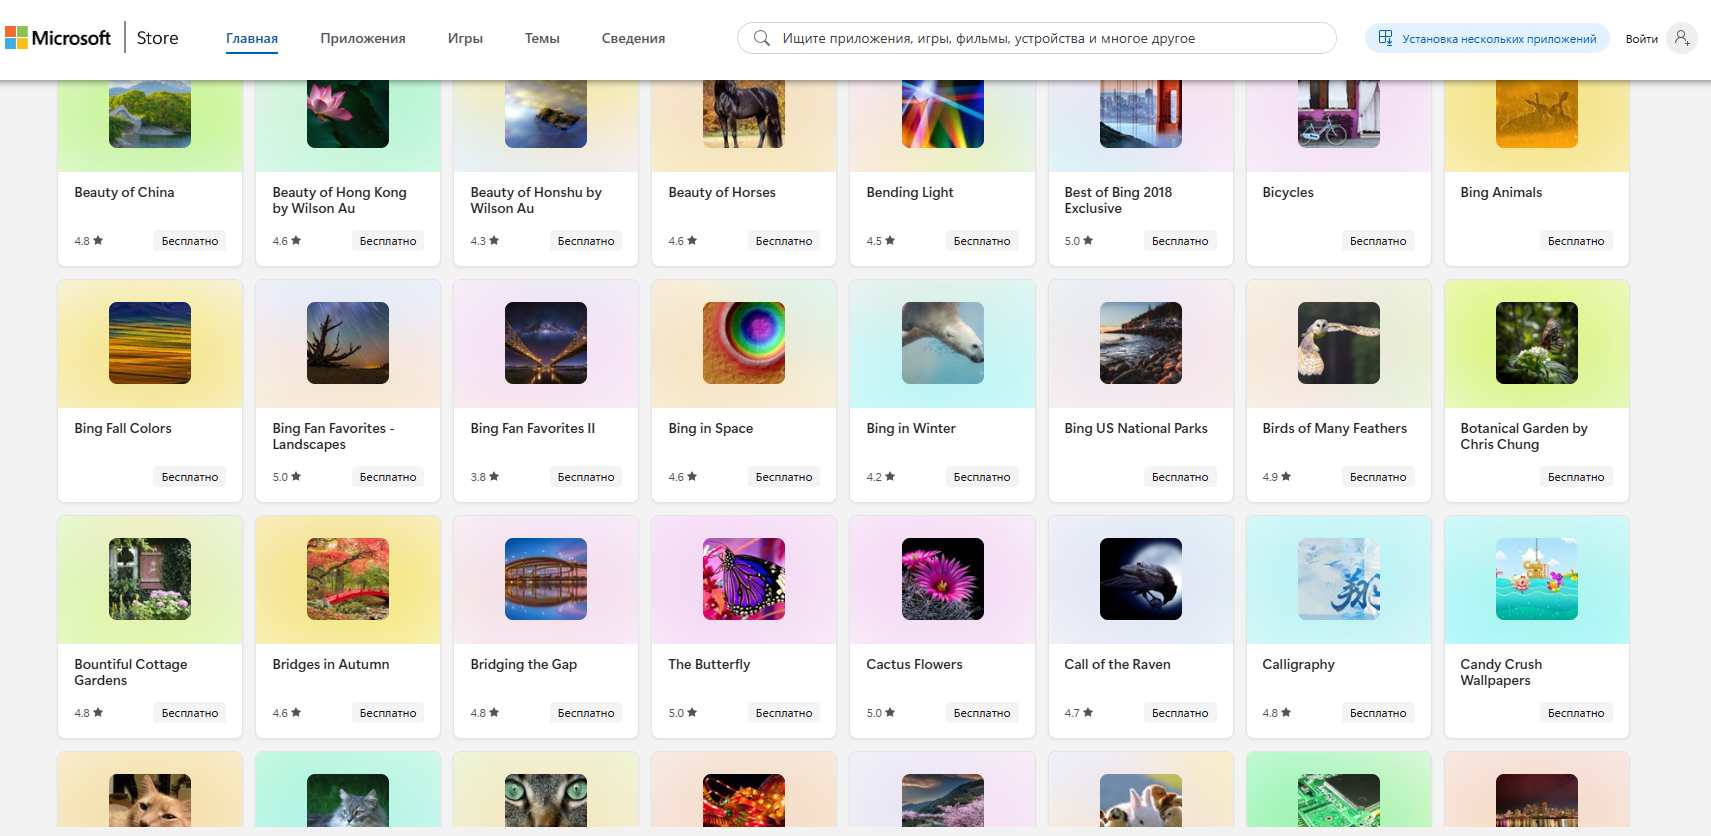Select the Темы tab
The image size is (1711, 836).
click(x=542, y=39)
